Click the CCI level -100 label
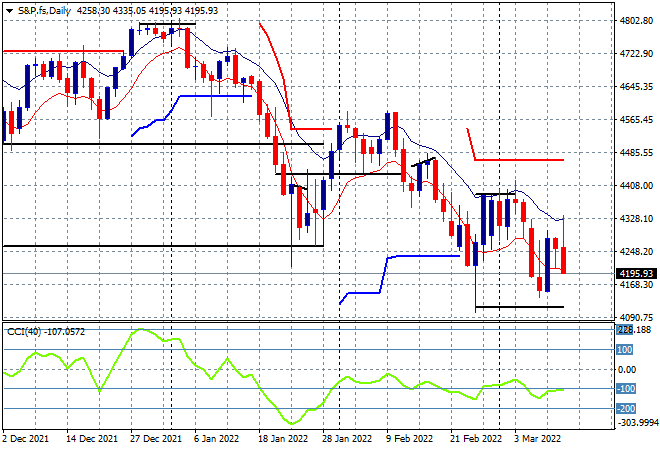Screen dimensions: 660x450 click(626, 389)
